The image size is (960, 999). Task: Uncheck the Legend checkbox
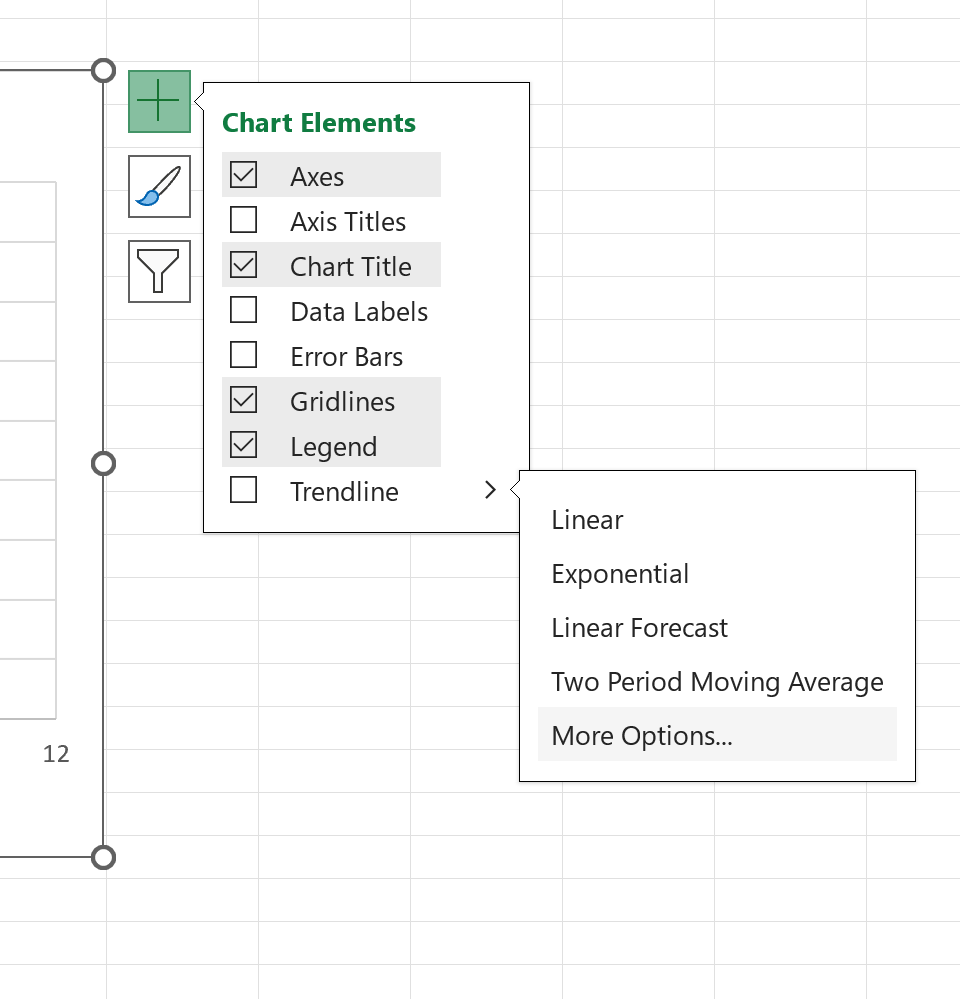(243, 445)
